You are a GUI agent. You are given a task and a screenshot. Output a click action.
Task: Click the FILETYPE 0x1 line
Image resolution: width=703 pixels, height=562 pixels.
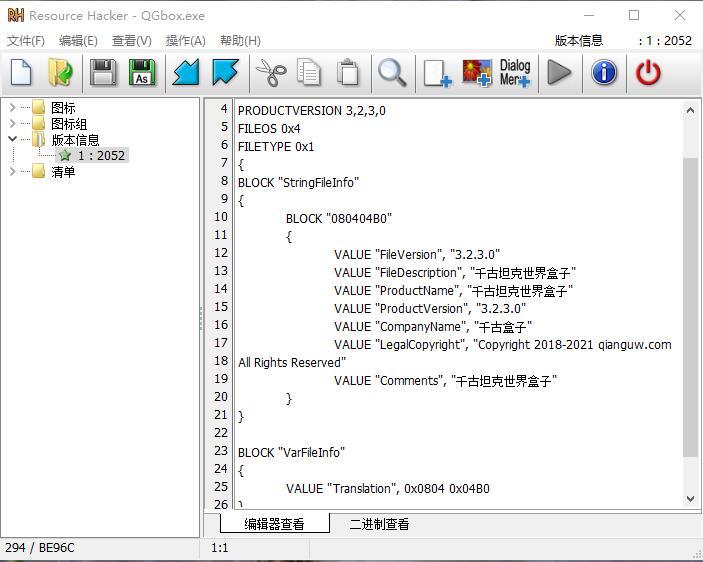coord(276,147)
